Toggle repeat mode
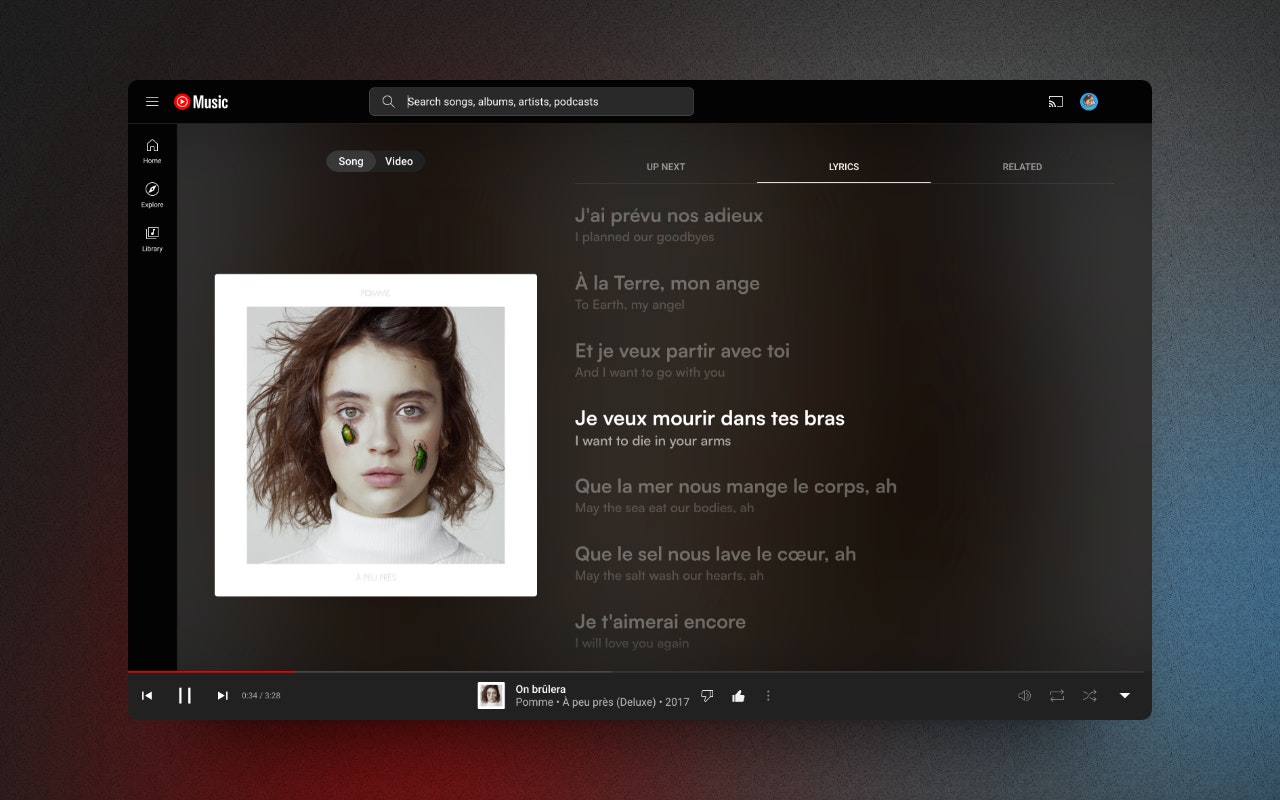This screenshot has width=1280, height=800. point(1057,696)
